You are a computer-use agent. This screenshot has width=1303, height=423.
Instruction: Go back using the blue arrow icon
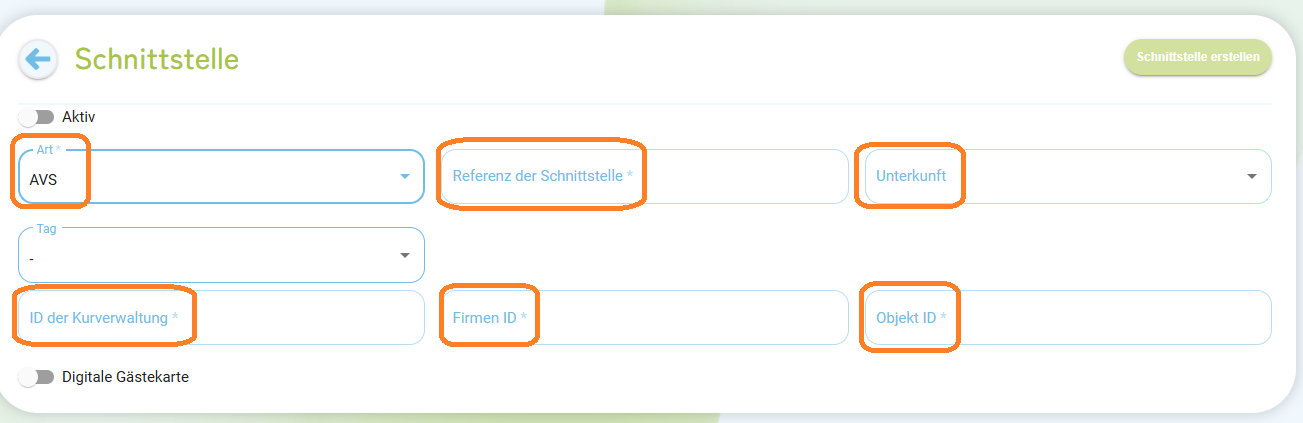(38, 59)
